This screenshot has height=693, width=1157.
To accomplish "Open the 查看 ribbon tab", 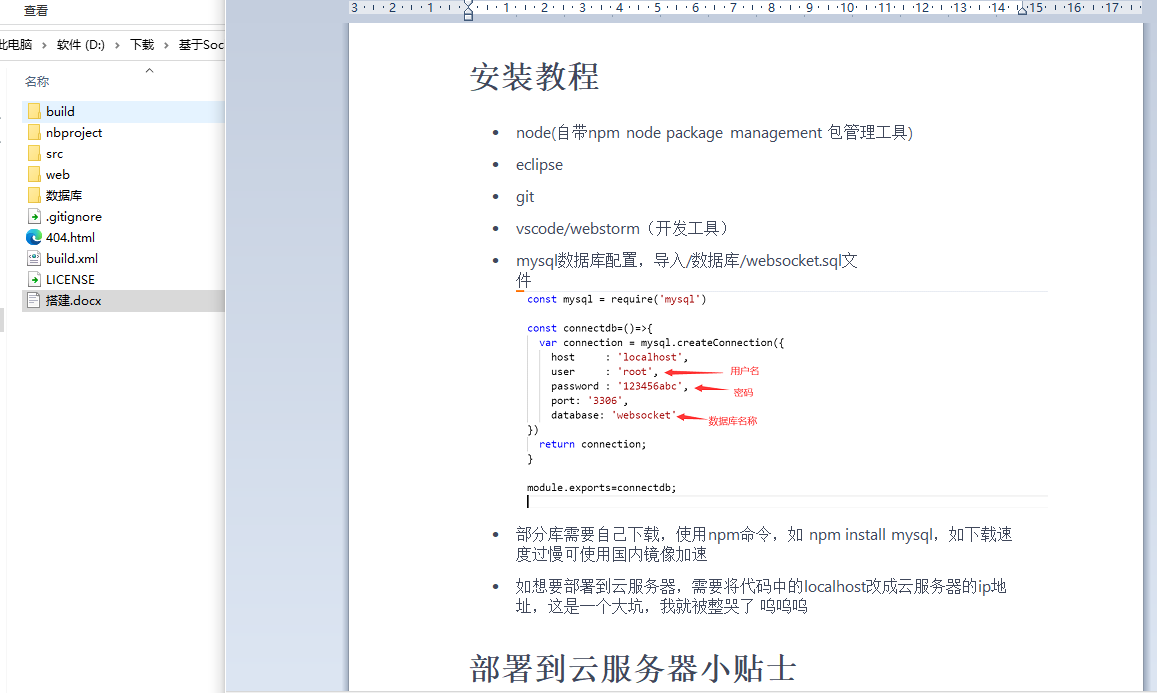I will (x=36, y=11).
